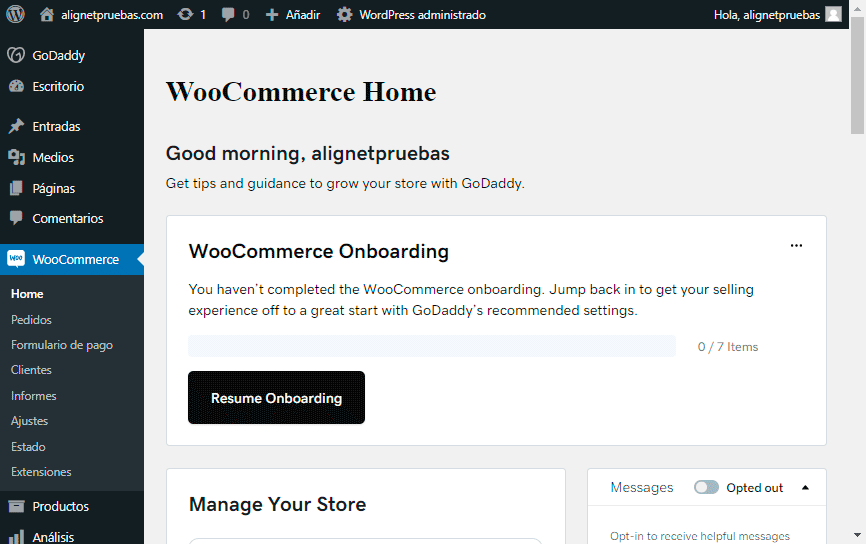866x544 pixels.
Task: Open the Medios library
Action: (x=53, y=157)
